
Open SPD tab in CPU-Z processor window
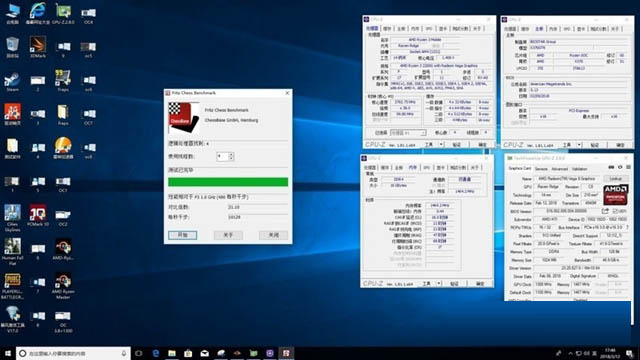[x=429, y=29]
